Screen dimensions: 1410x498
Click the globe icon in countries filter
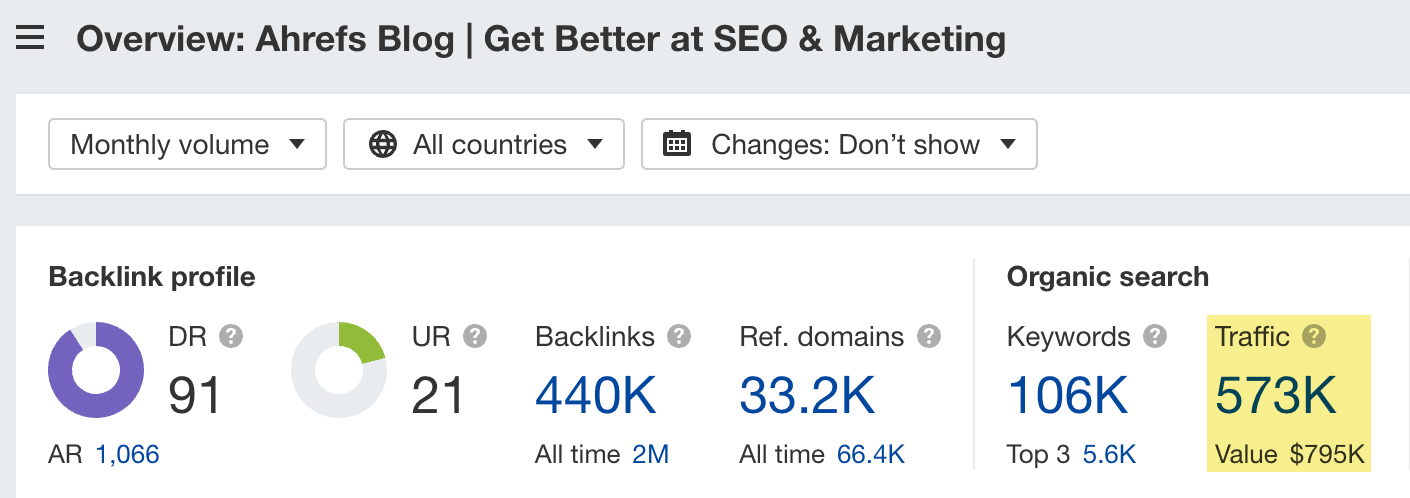tap(383, 144)
